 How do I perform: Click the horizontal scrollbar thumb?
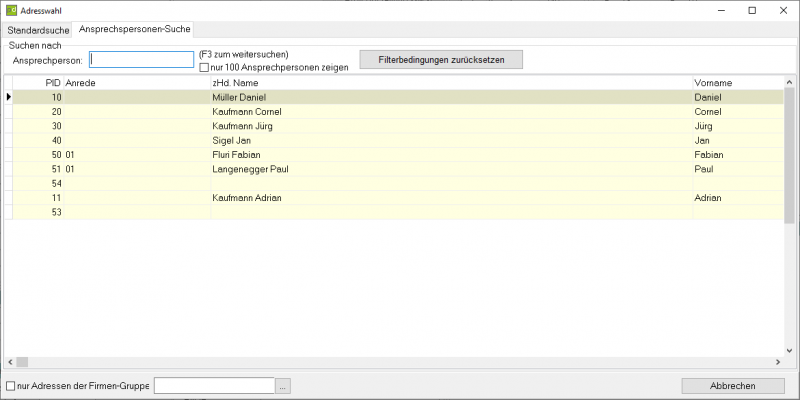click(x=22, y=362)
